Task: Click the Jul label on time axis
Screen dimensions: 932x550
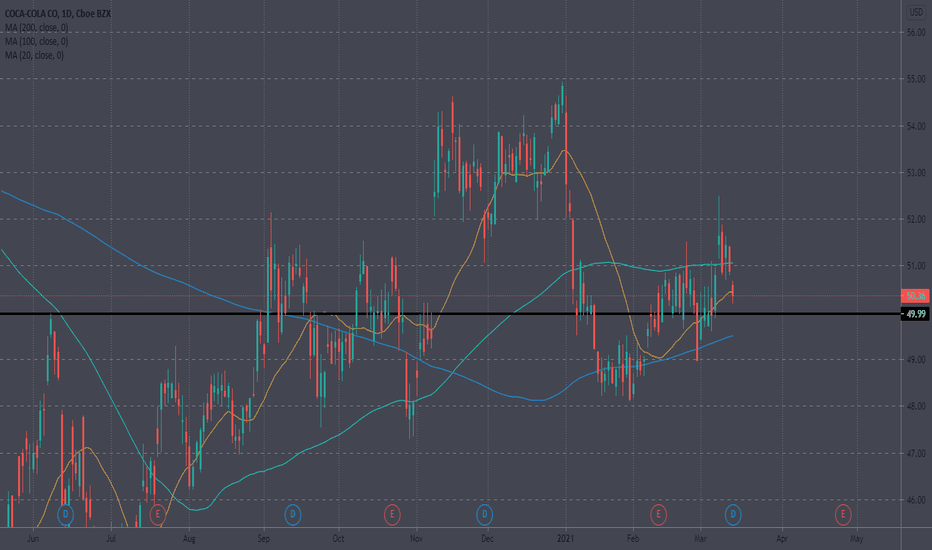Action: pos(111,539)
